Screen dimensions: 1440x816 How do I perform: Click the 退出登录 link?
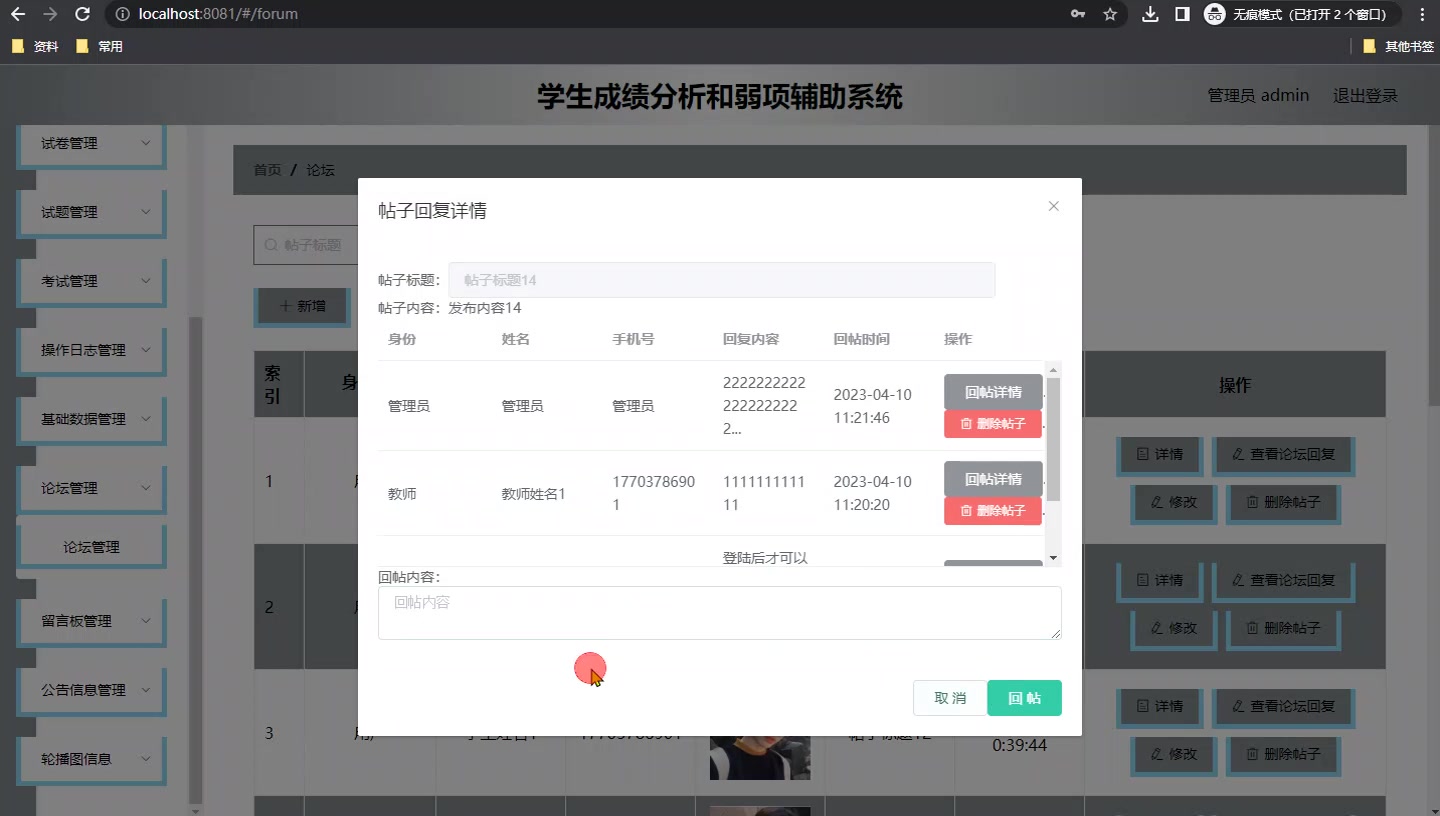(x=1366, y=95)
